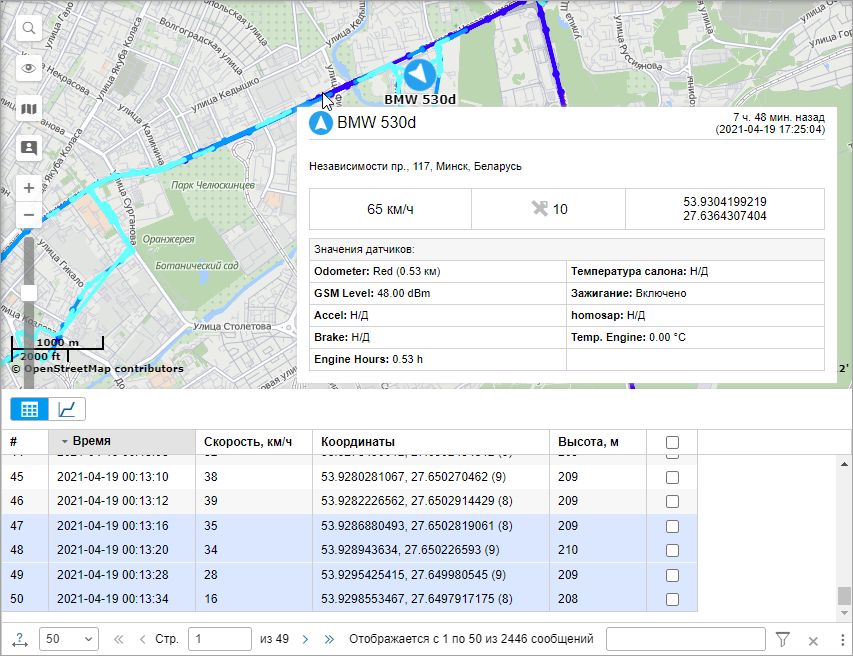Tick the select-all checkbox in the table header
This screenshot has width=853, height=656.
coord(672,442)
